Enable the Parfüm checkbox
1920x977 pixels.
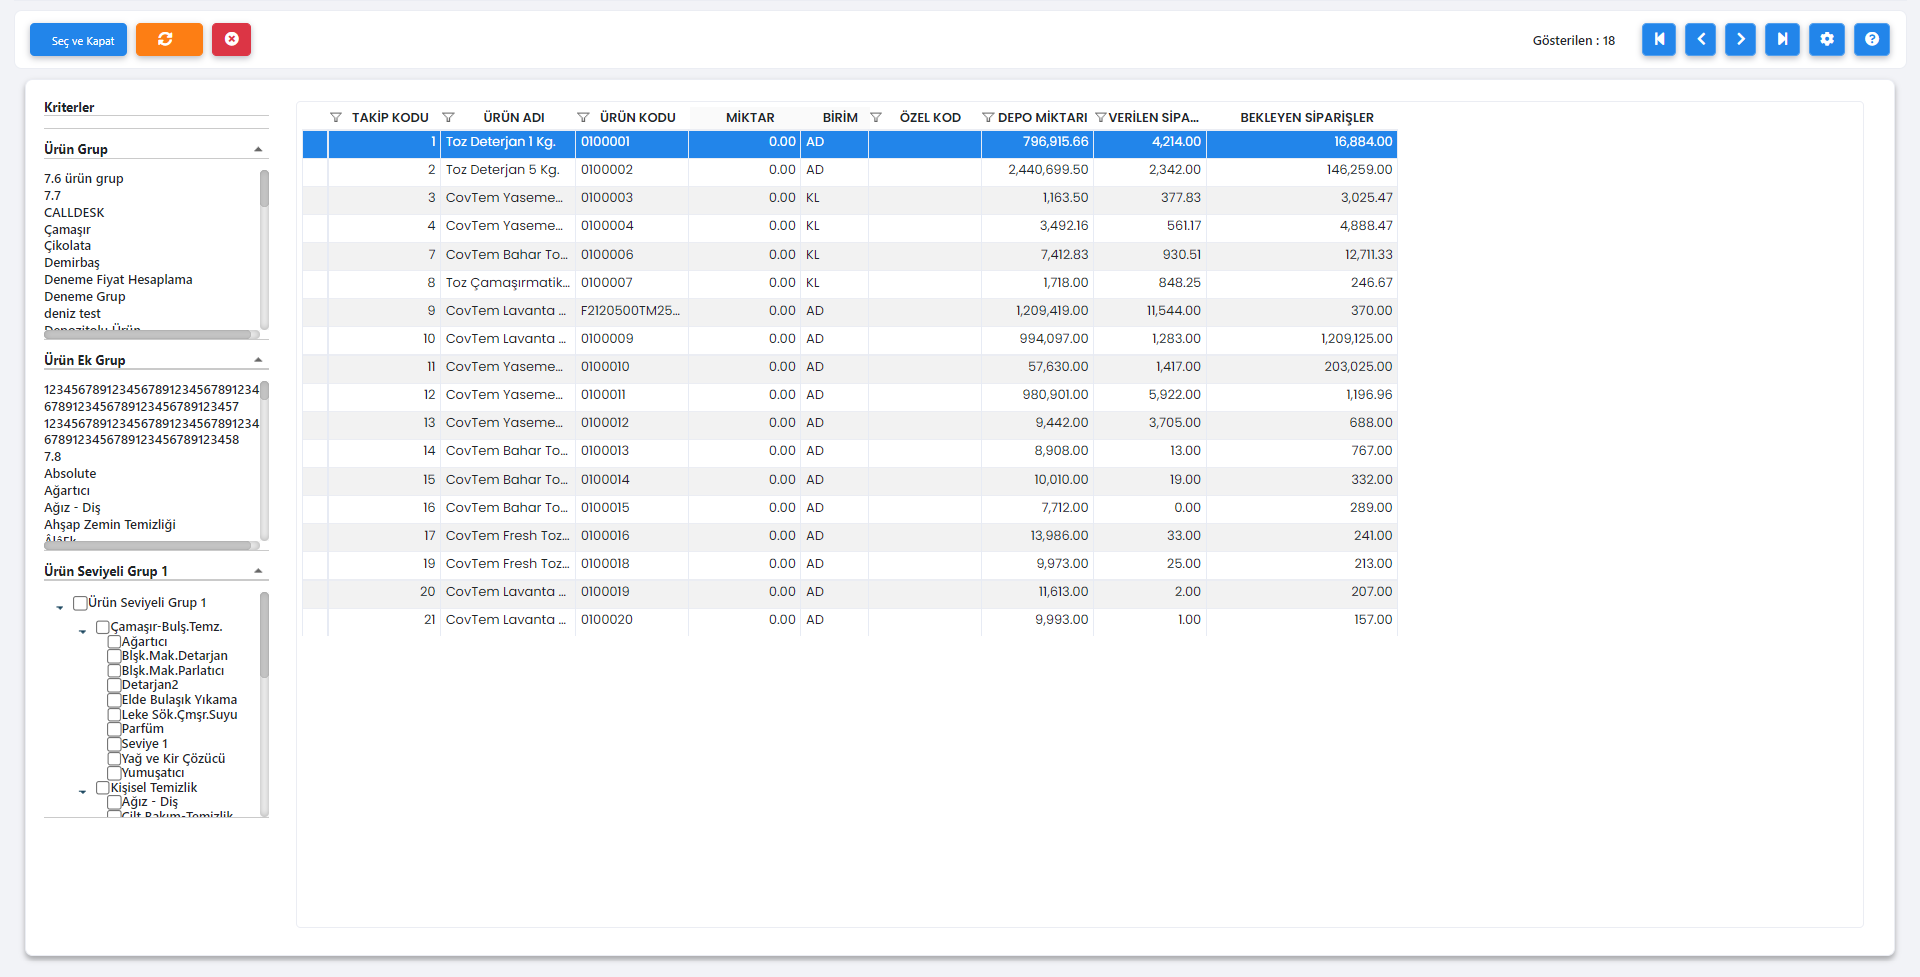click(114, 729)
